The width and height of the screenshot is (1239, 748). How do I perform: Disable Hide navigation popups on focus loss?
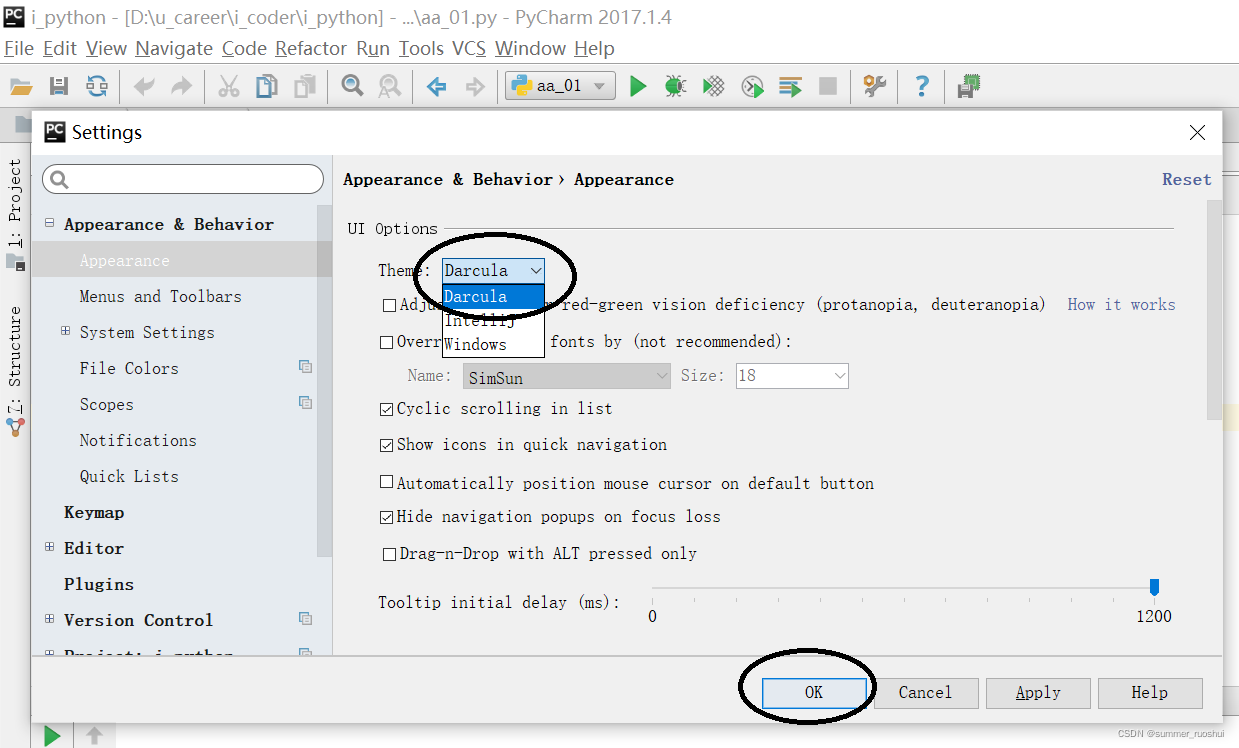click(x=386, y=516)
